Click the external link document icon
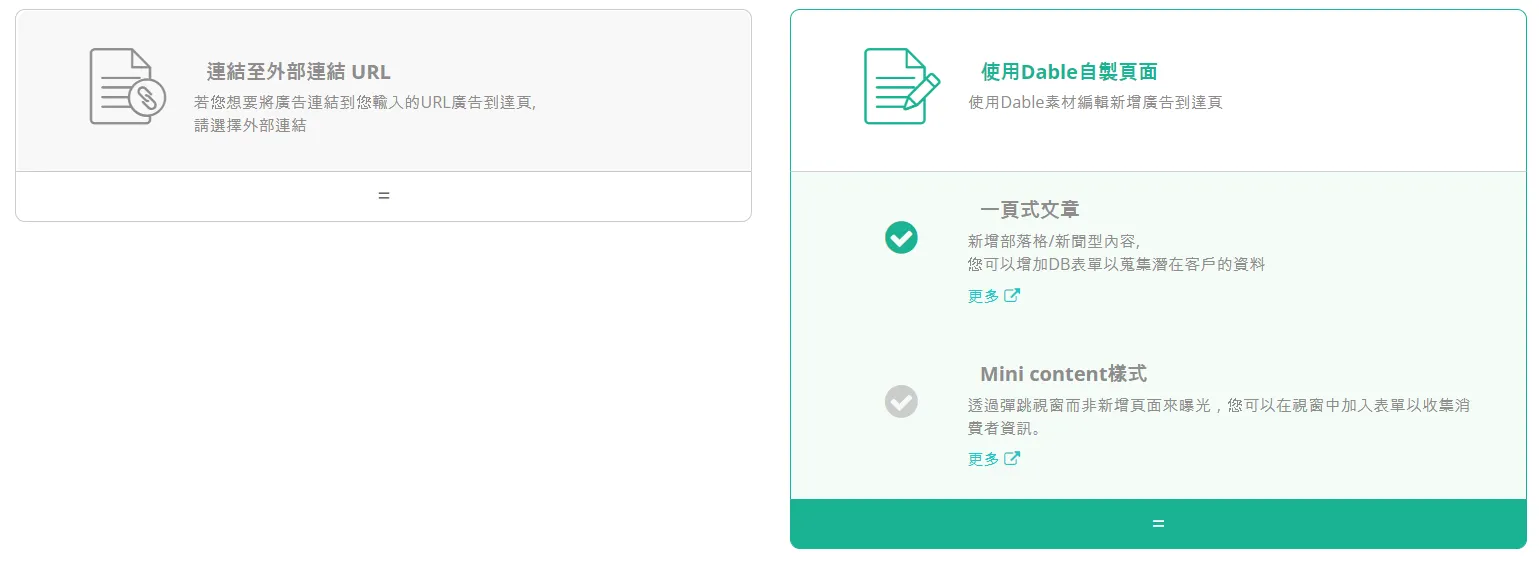 [127, 86]
